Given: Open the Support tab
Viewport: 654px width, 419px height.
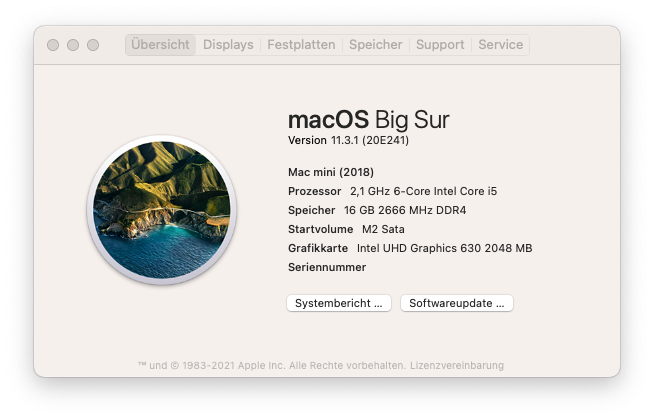Looking at the screenshot, I should point(440,45).
